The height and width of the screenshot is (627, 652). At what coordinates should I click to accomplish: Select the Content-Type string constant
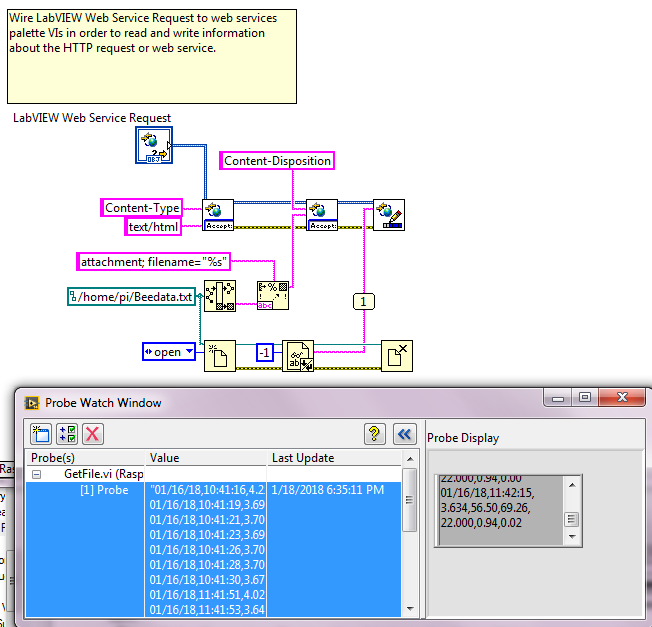point(141,207)
